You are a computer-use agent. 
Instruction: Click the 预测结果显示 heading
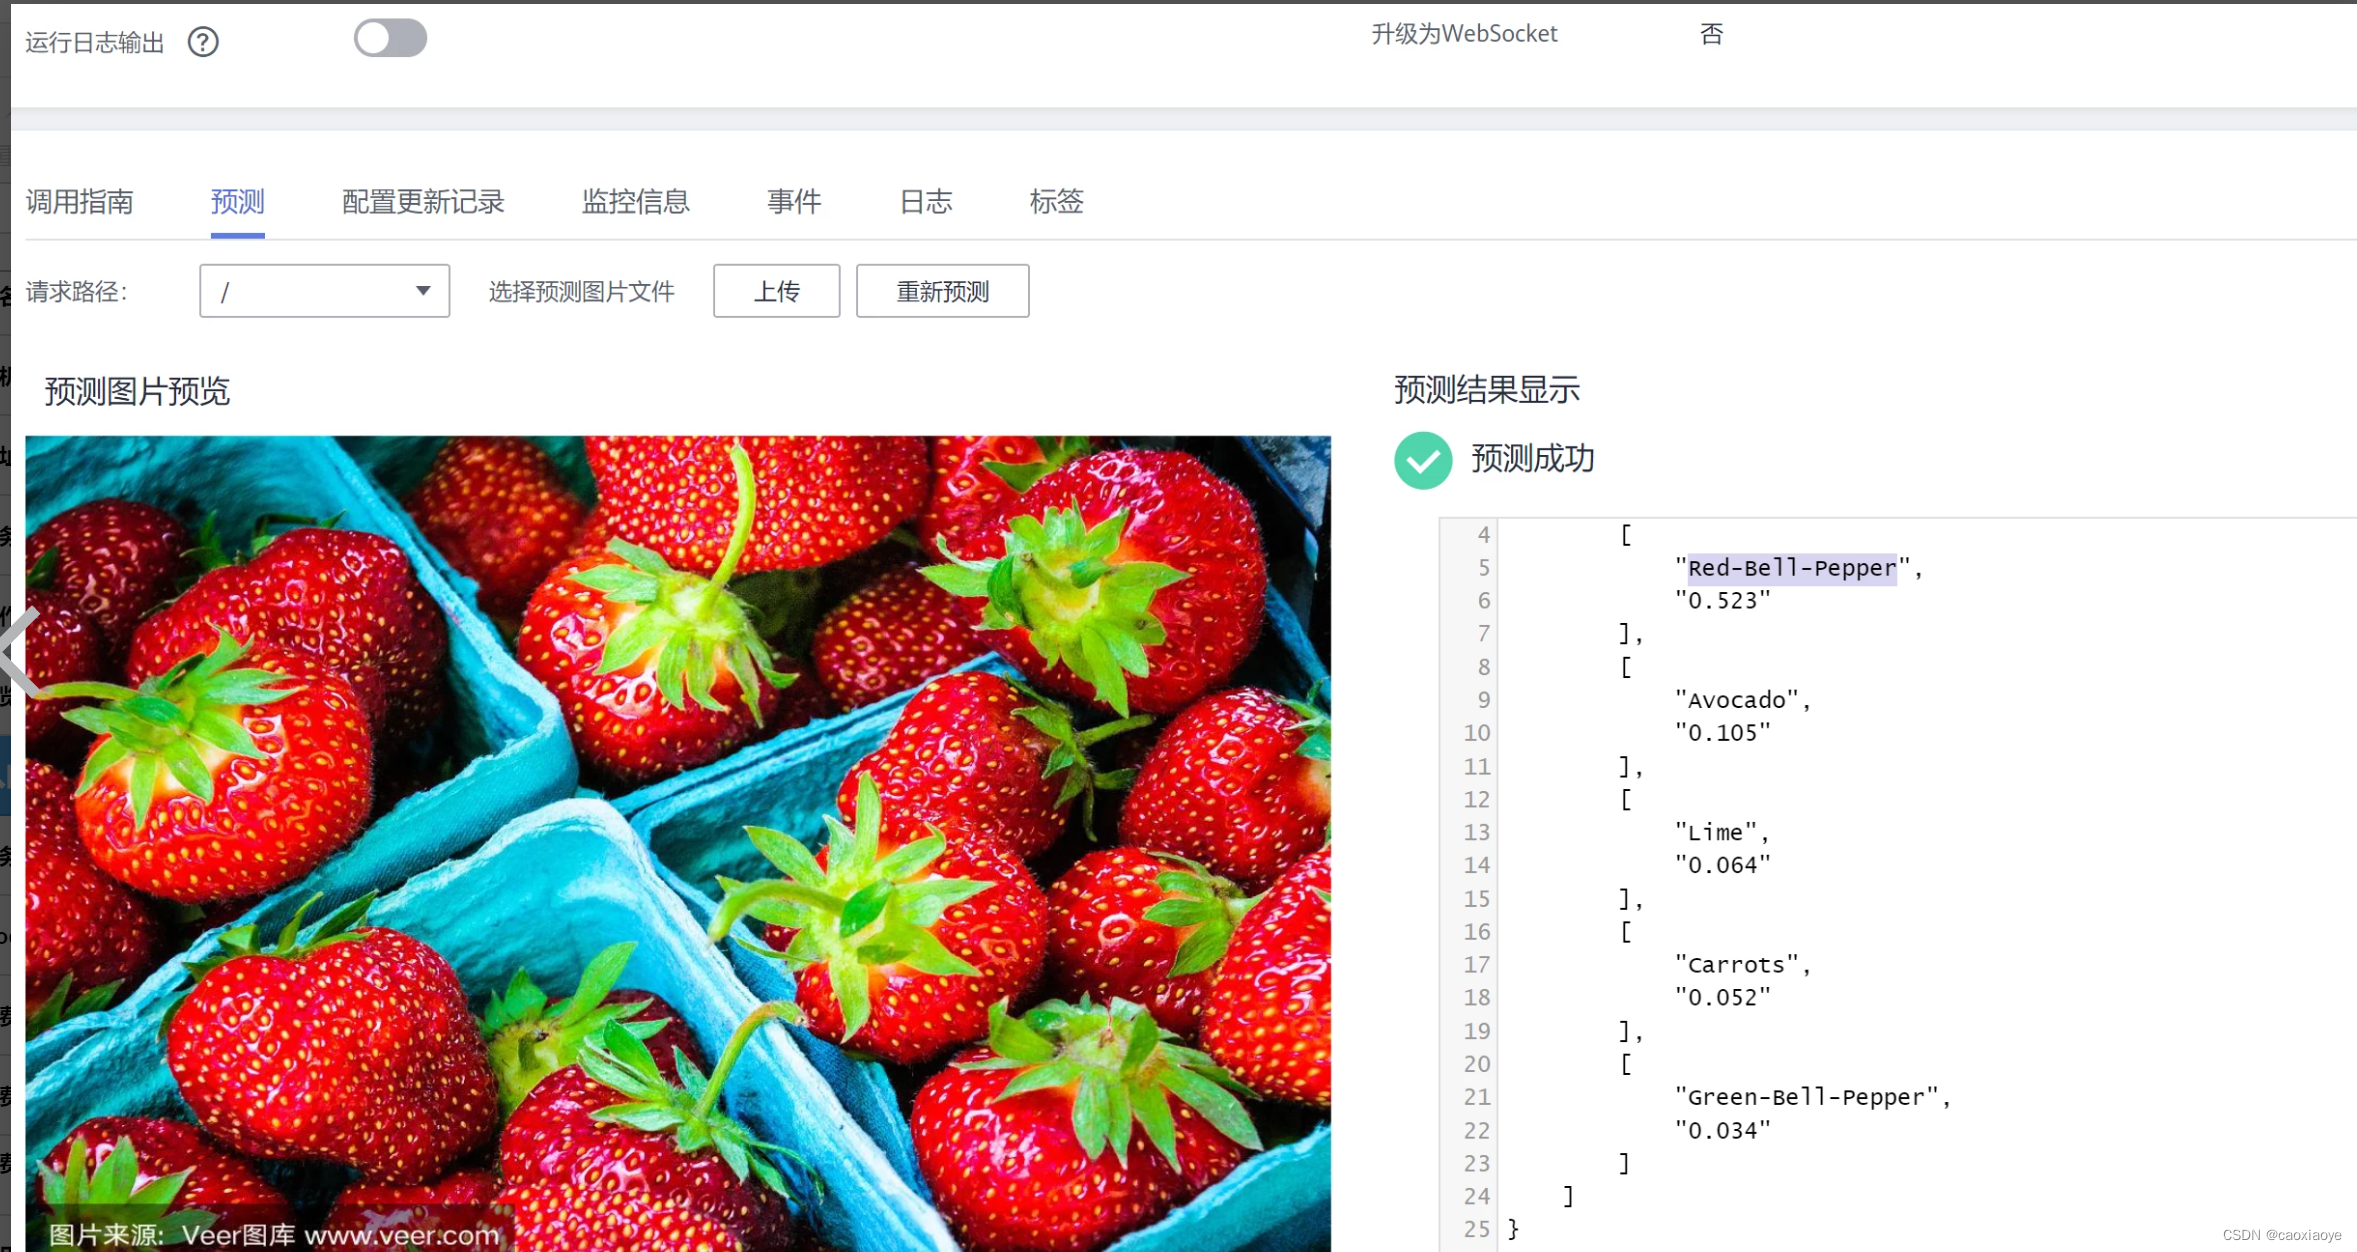tap(1487, 390)
